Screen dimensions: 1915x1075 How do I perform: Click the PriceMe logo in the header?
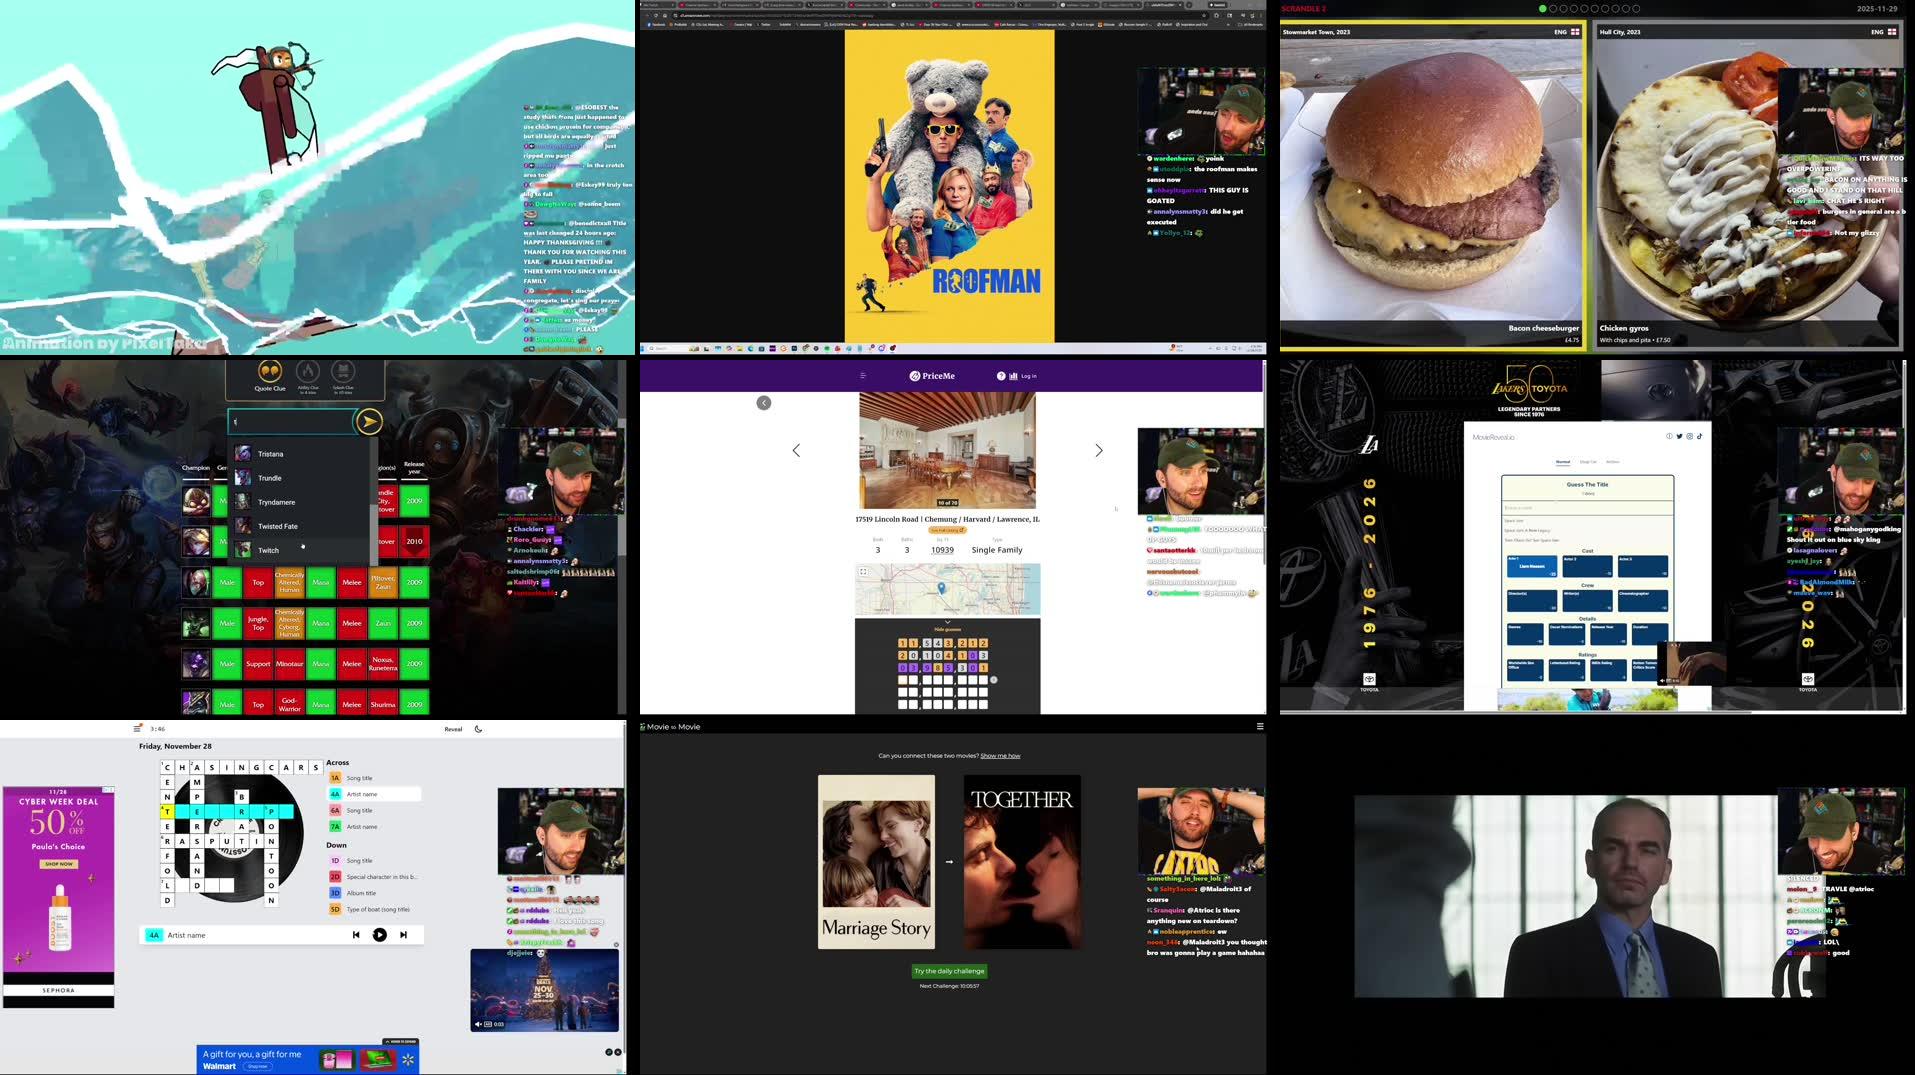[x=931, y=376]
